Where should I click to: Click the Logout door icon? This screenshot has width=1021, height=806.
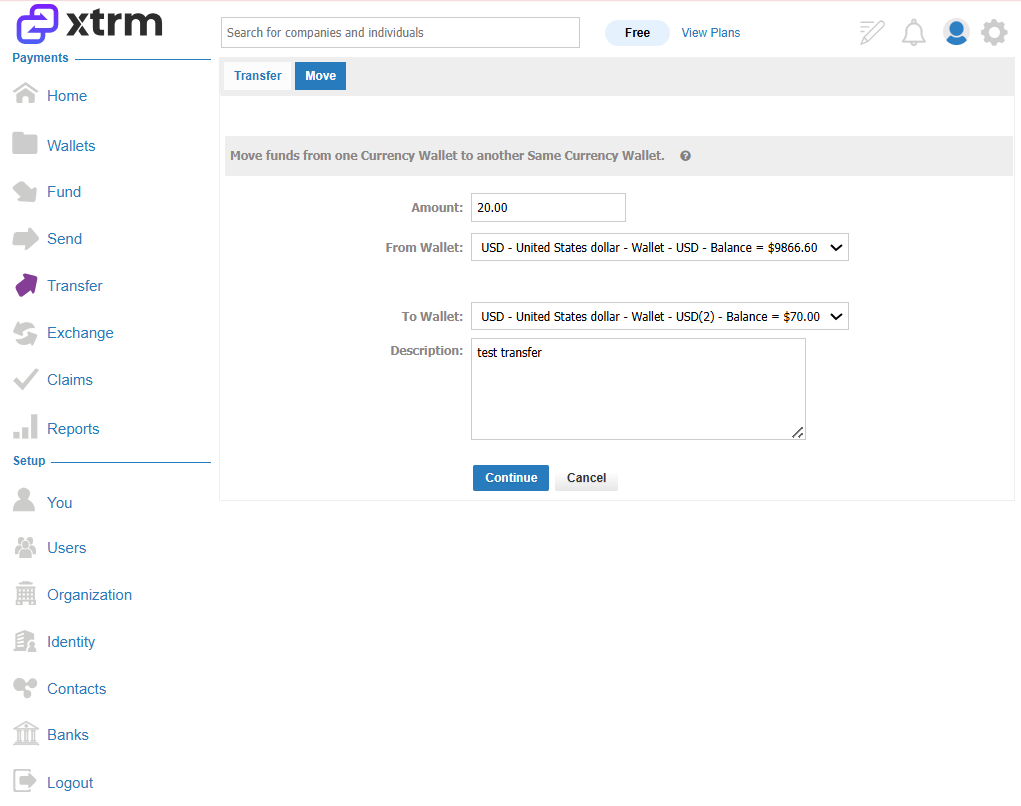tap(25, 781)
